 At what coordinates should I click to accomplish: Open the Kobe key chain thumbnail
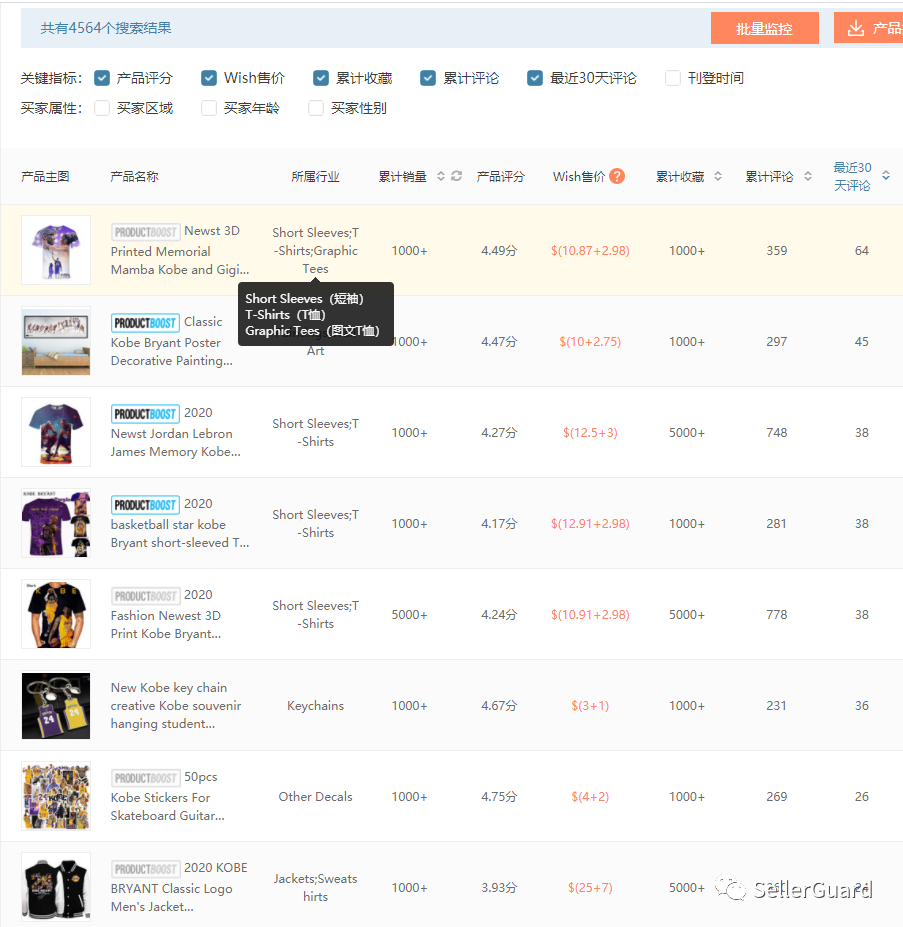pos(56,705)
